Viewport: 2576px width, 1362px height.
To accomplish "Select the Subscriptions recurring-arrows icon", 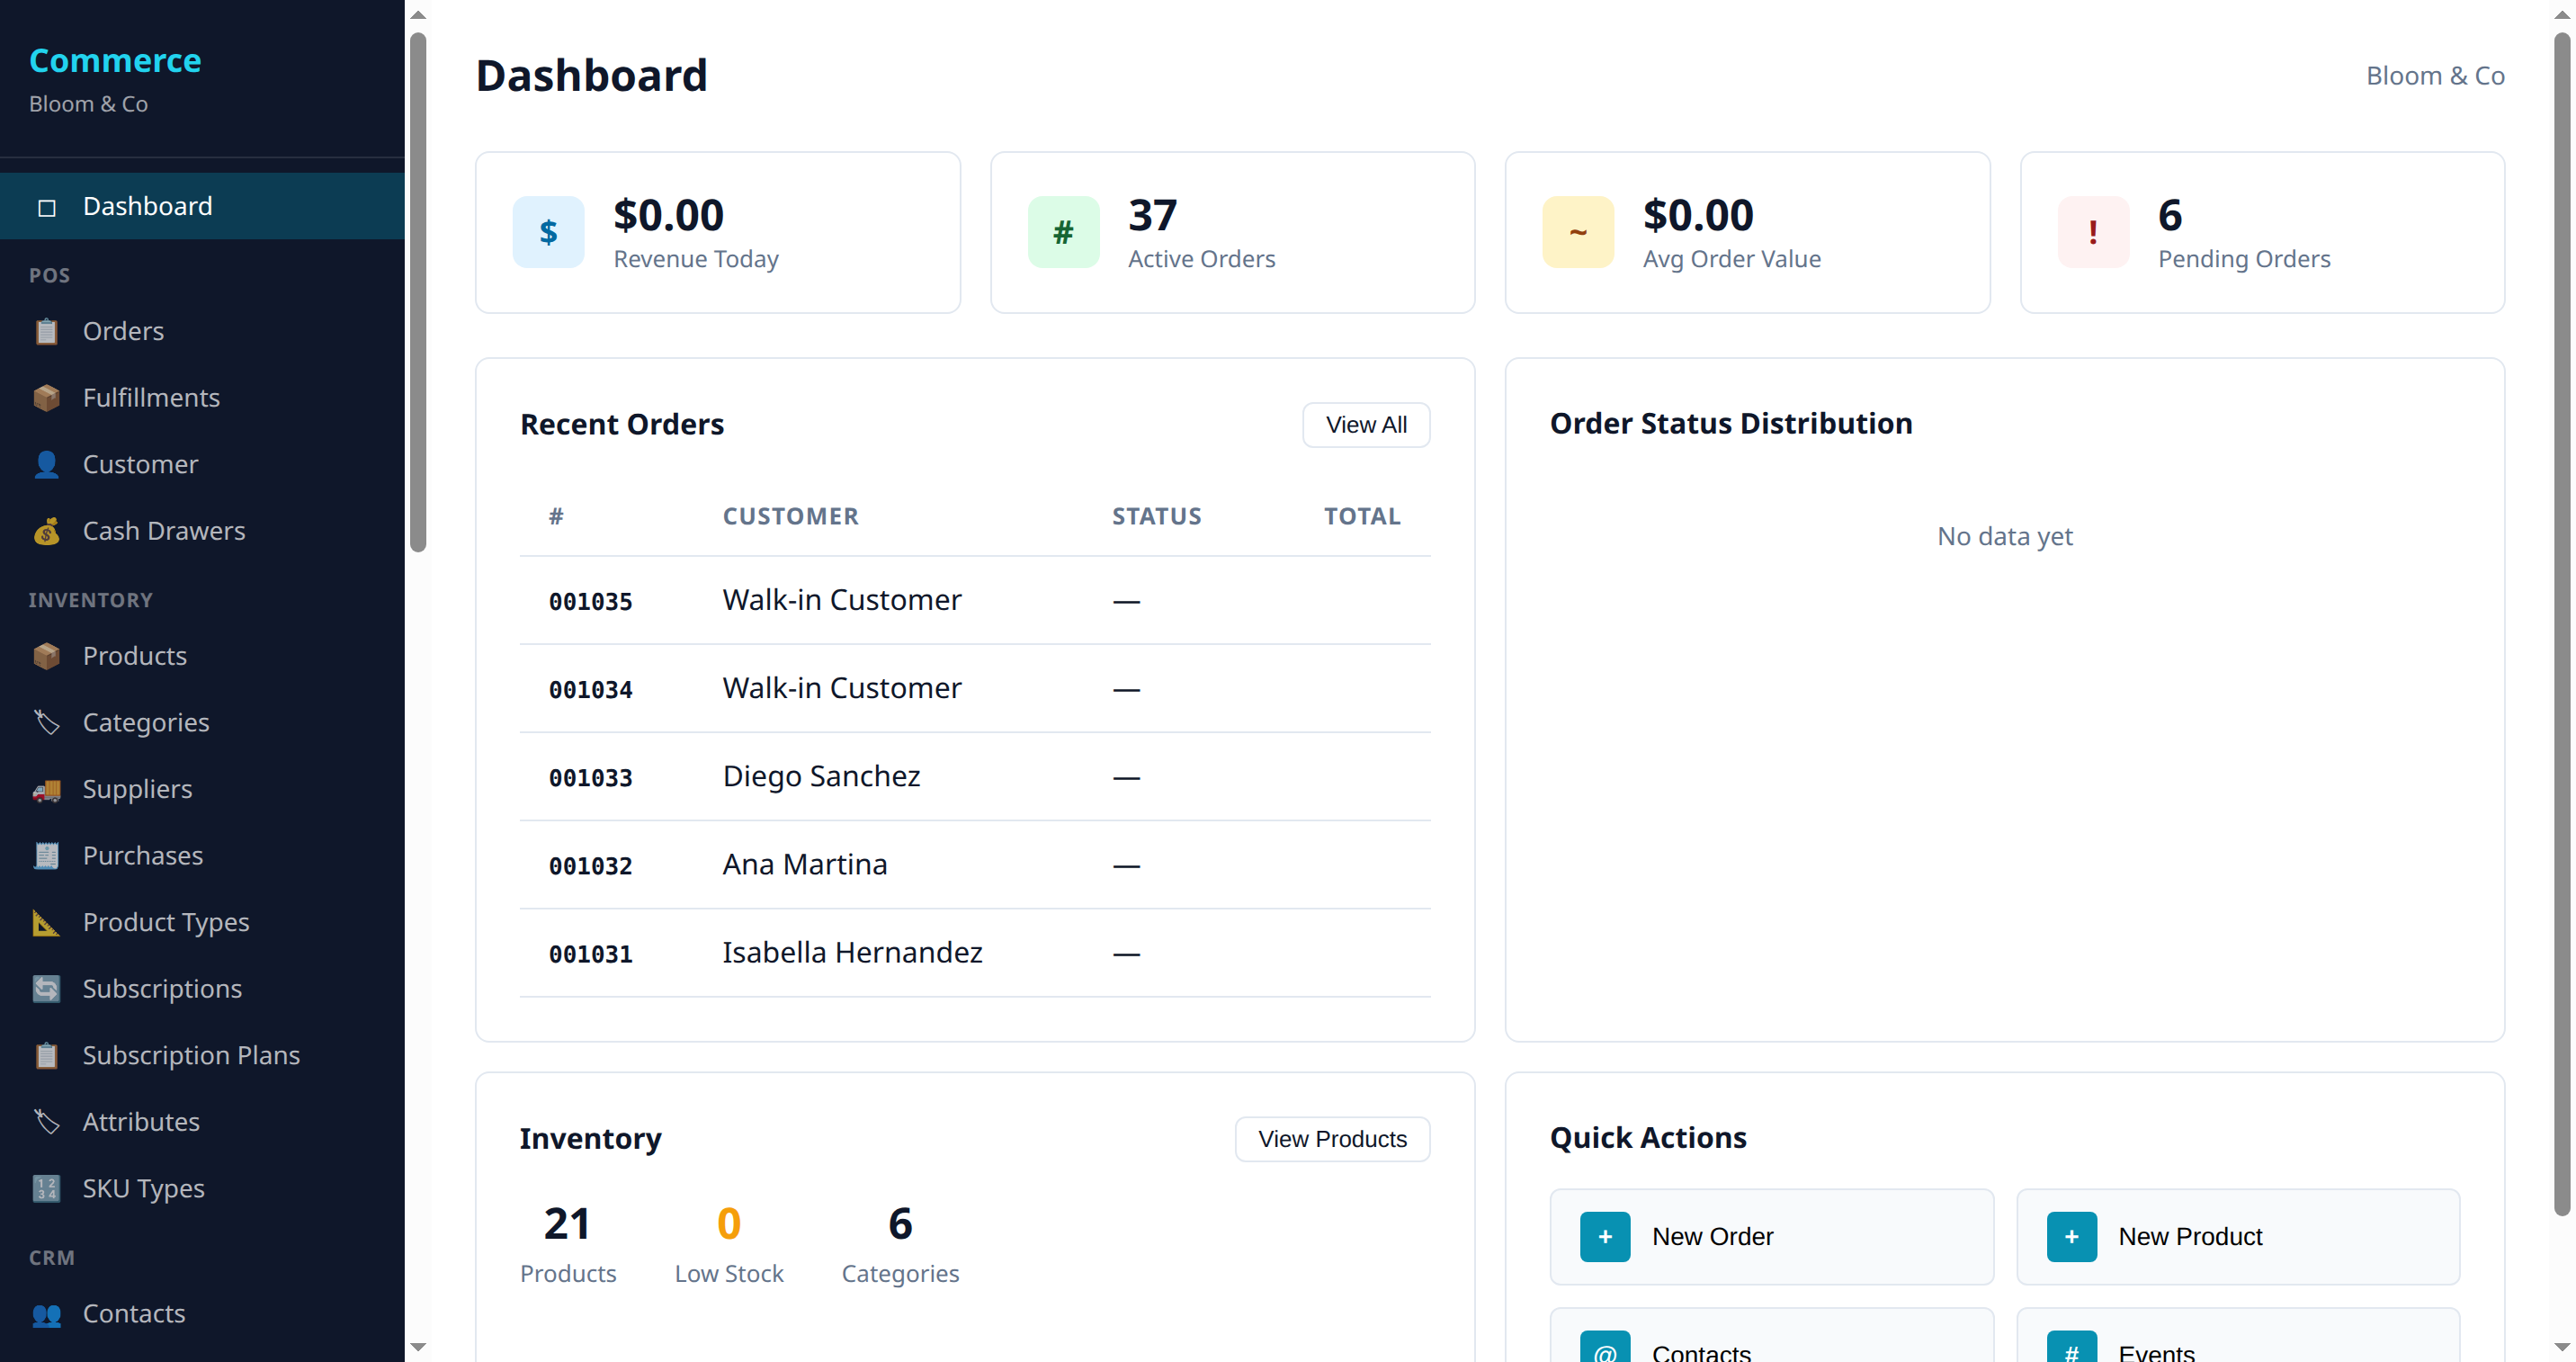I will click(46, 988).
